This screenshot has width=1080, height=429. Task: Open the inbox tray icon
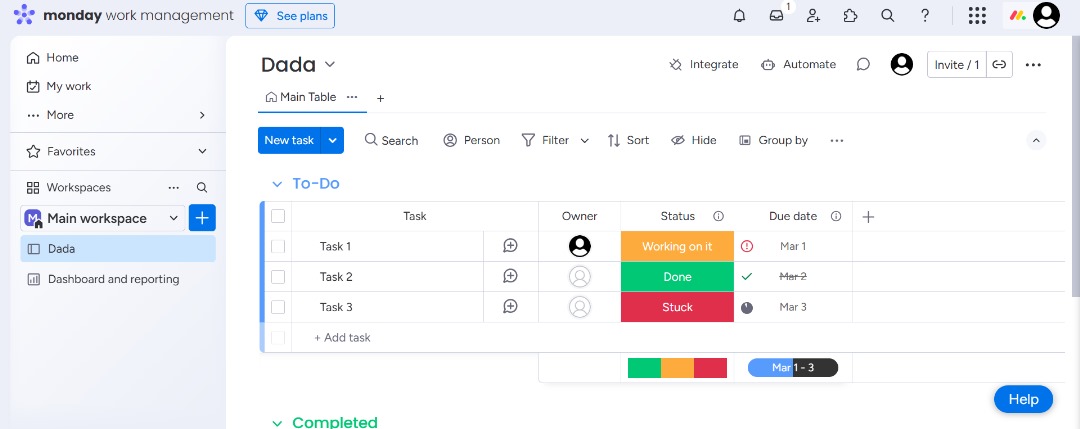click(x=776, y=15)
